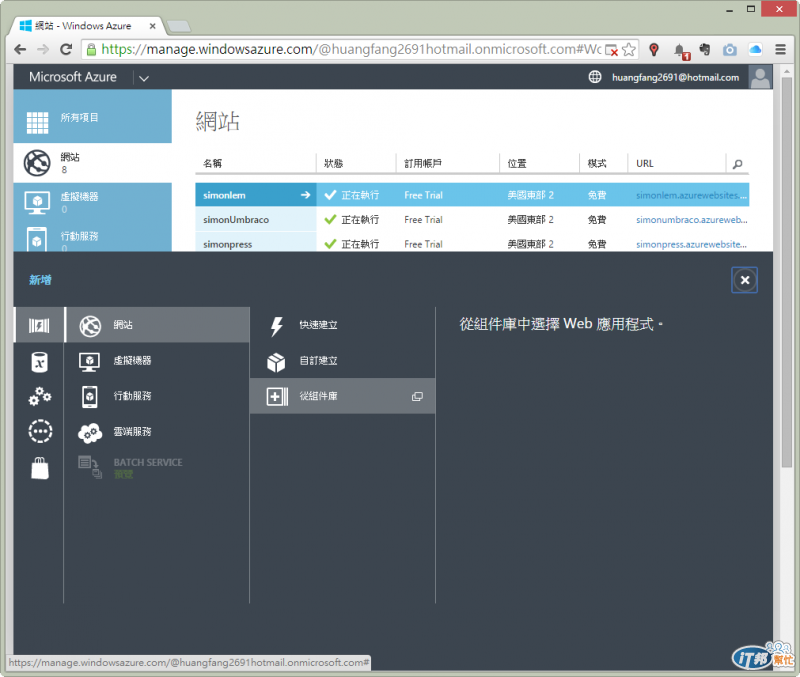Select 虛擬機器 in the New panel list
The height and width of the screenshot is (677, 800).
click(x=158, y=361)
